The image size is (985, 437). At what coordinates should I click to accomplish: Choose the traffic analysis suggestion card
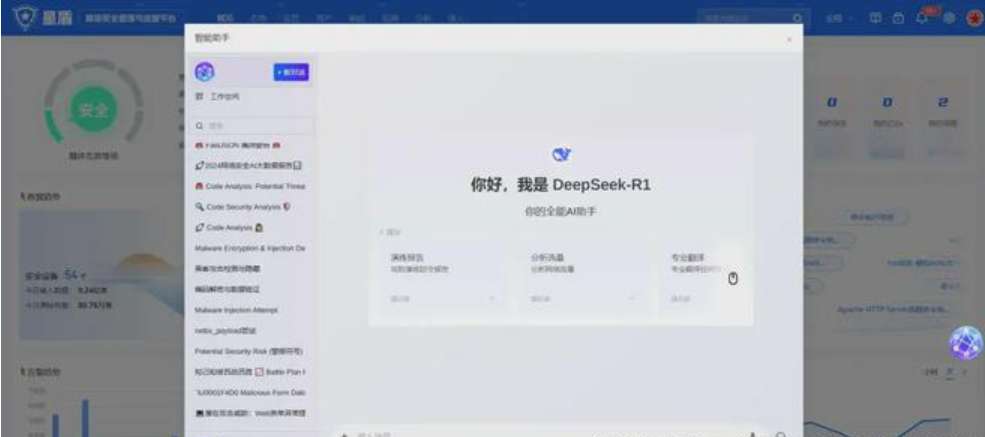tap(584, 276)
